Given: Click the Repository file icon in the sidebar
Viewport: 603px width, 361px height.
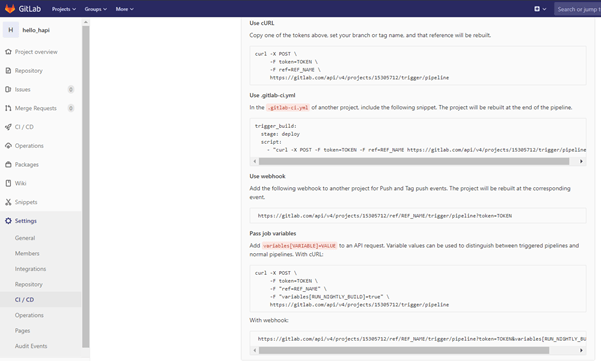Looking at the screenshot, I should tap(8, 70).
